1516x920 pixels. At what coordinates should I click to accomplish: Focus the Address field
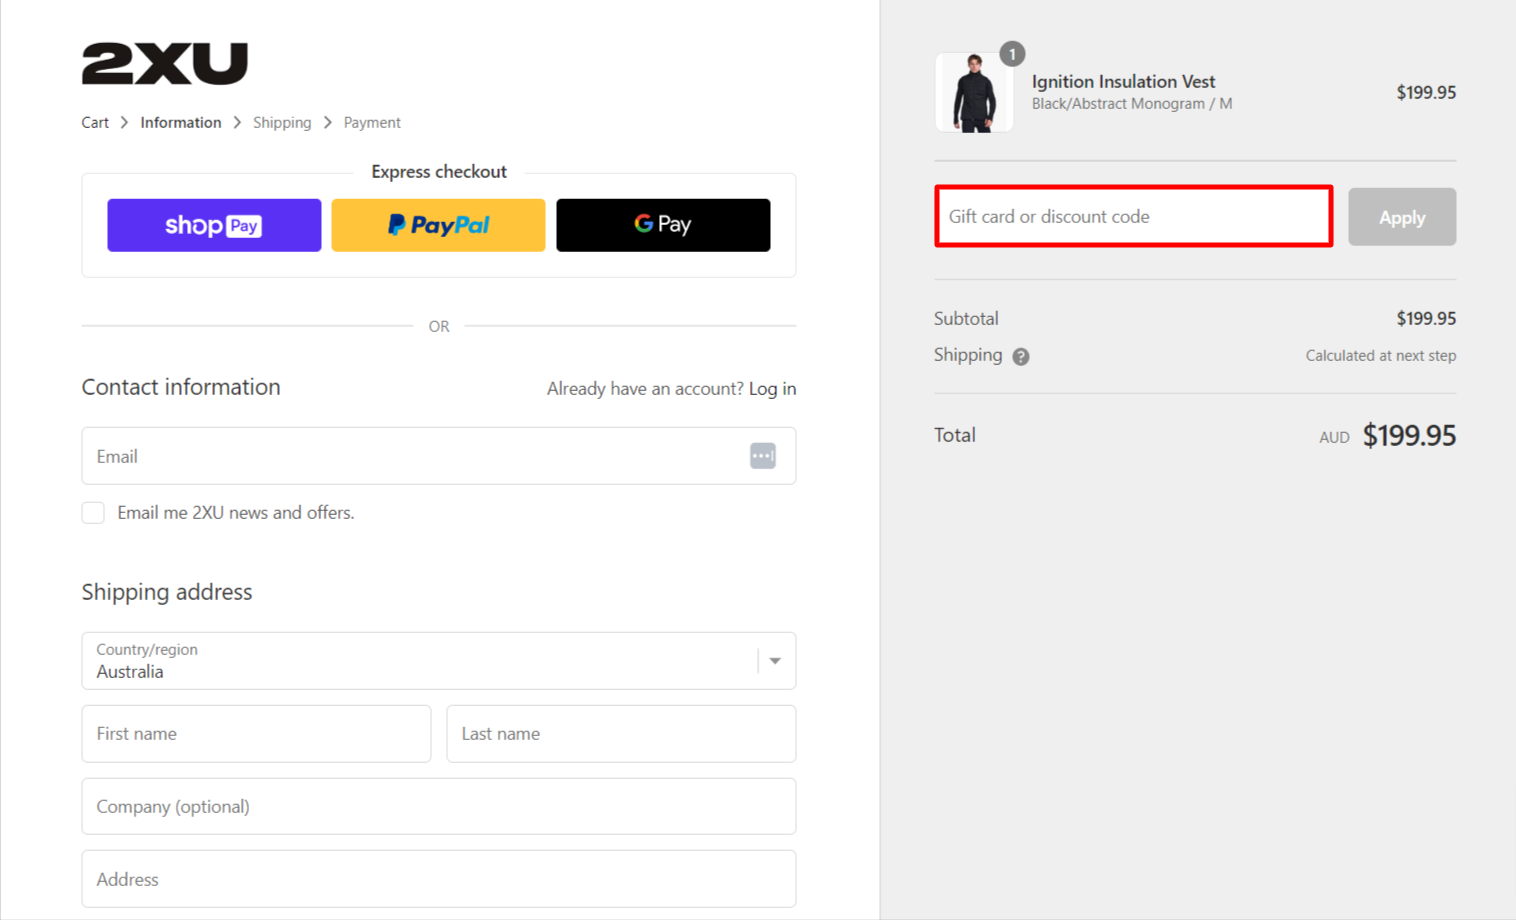point(439,879)
